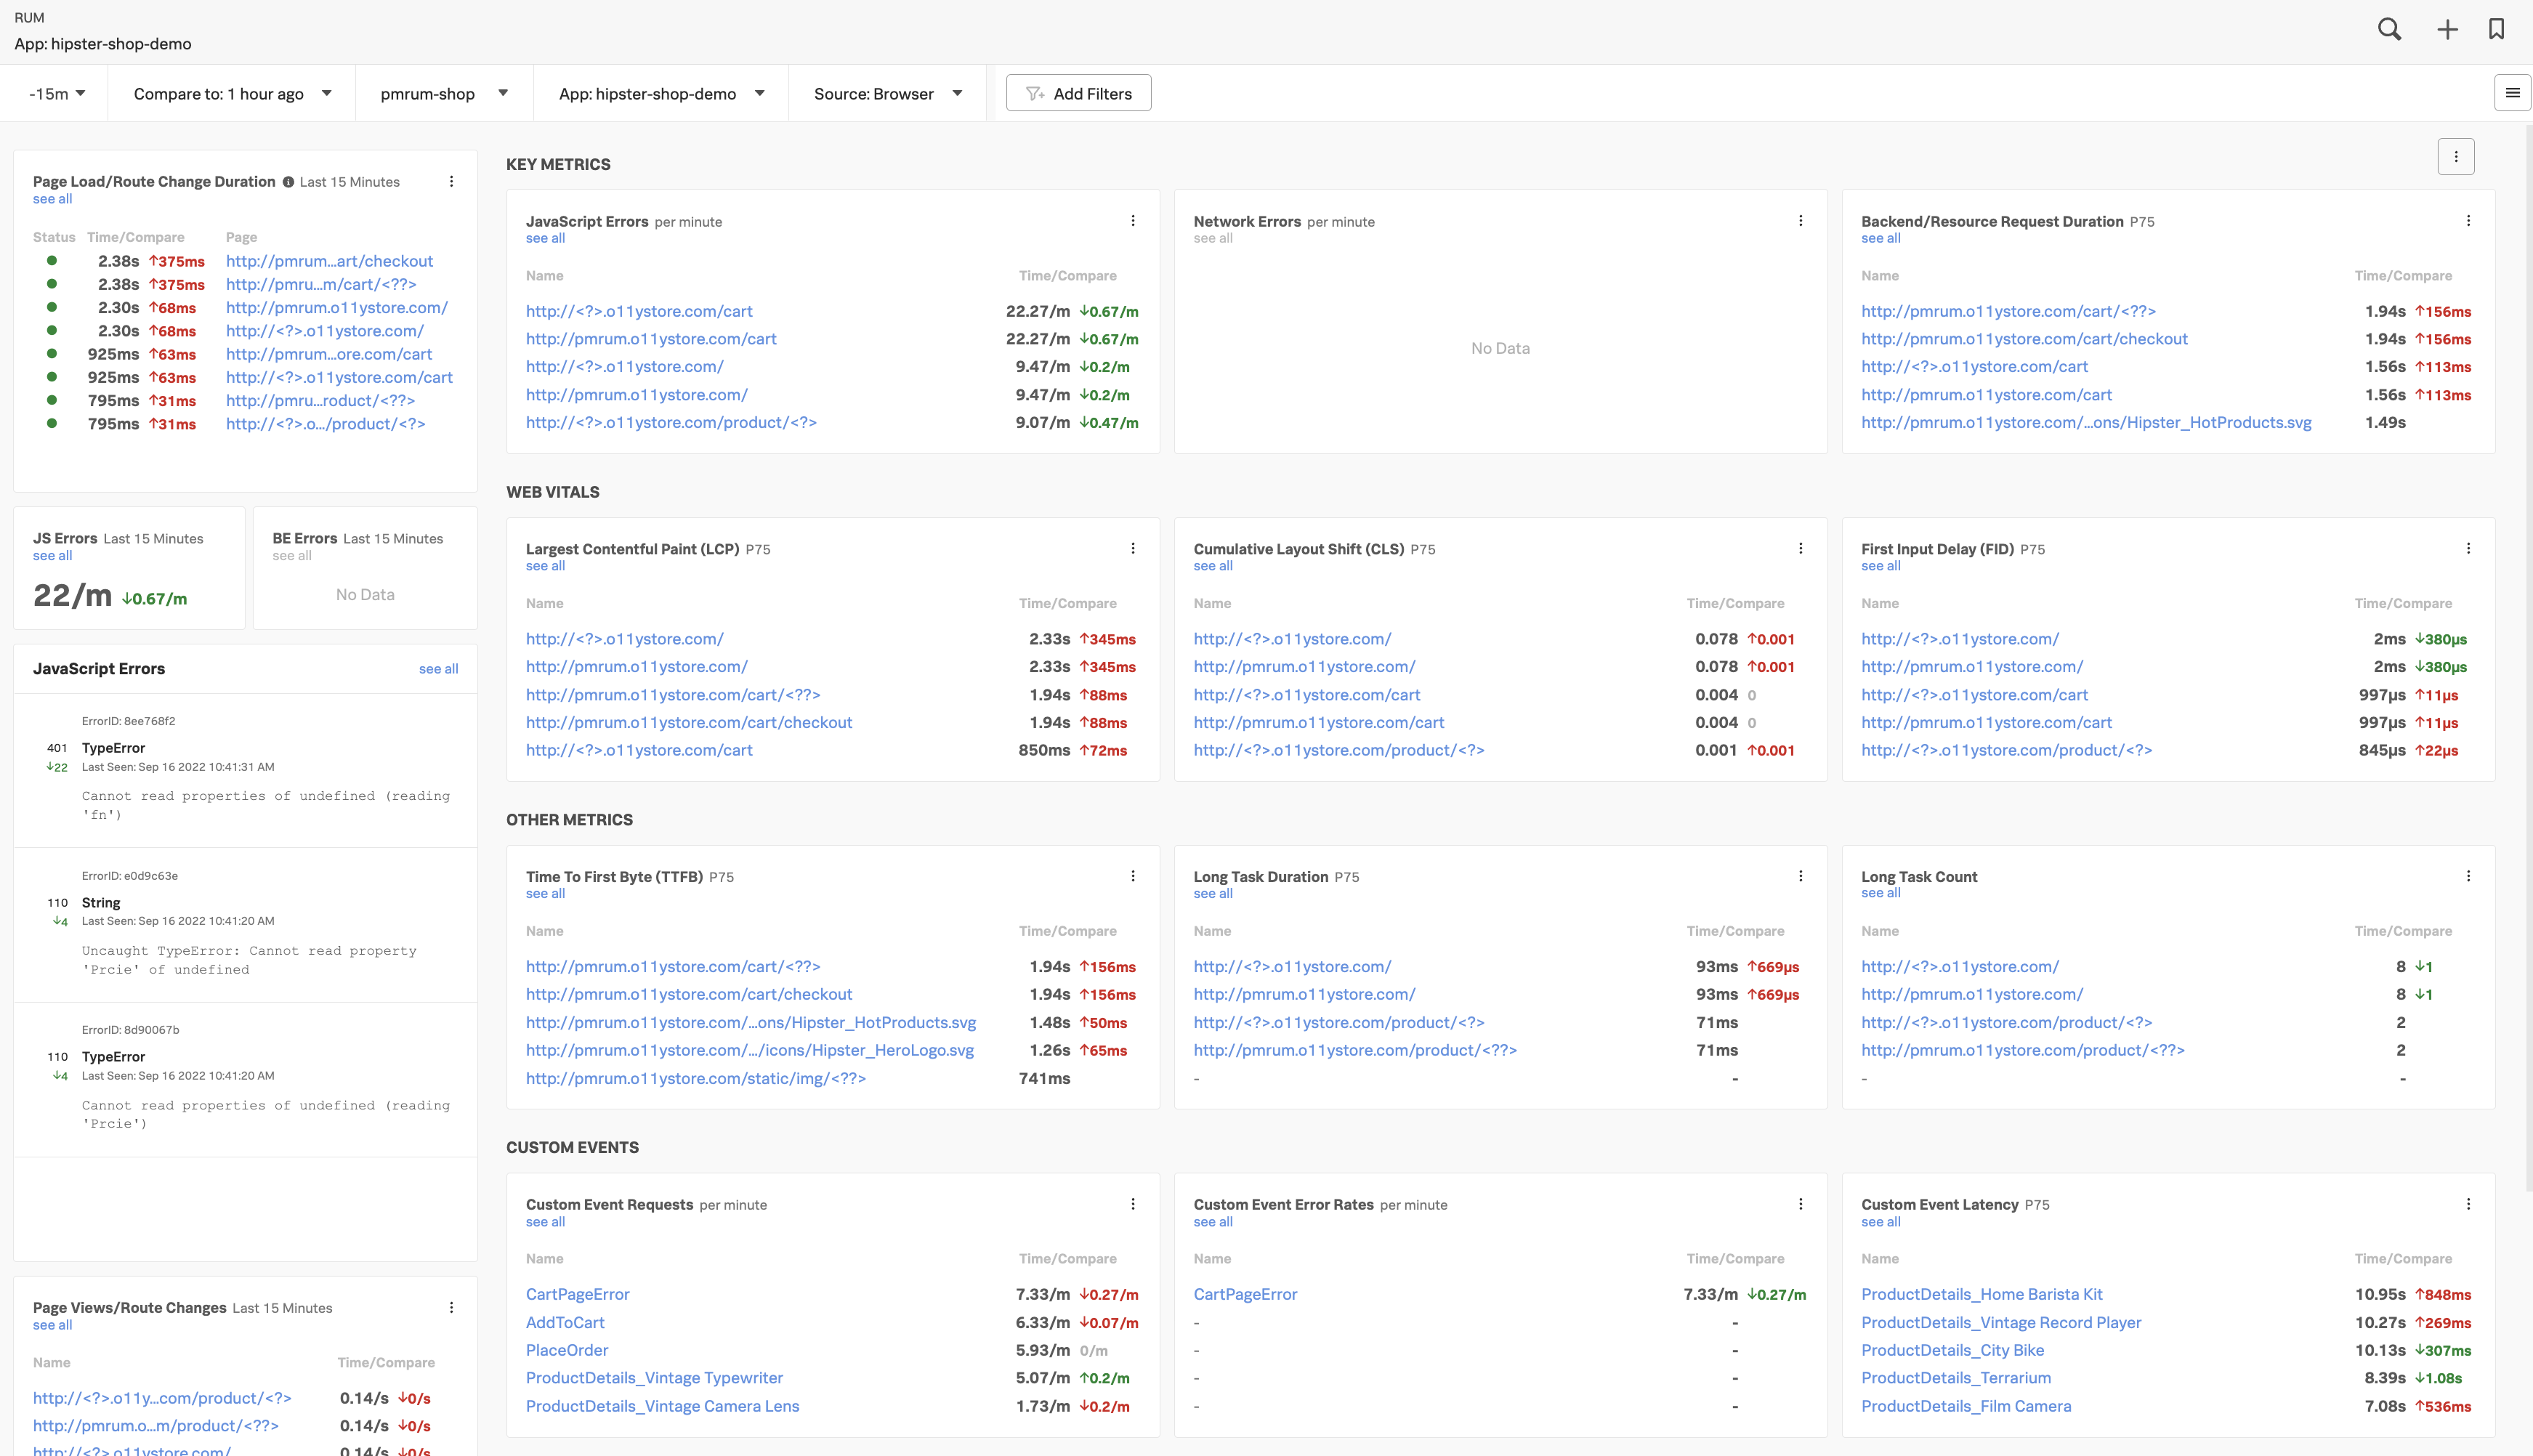Click see all under Long Task Count
This screenshot has height=1456, width=2533.
point(1881,893)
